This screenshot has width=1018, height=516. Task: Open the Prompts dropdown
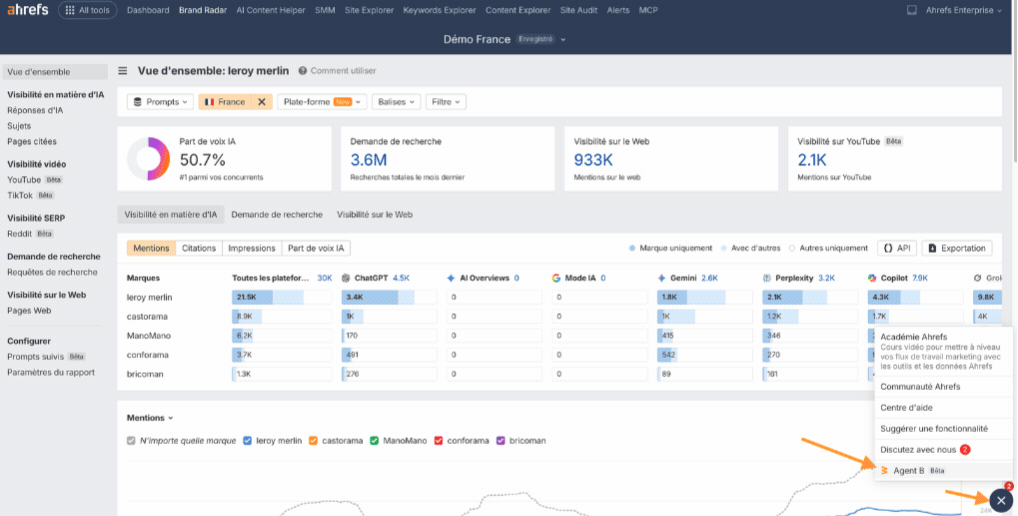(160, 102)
